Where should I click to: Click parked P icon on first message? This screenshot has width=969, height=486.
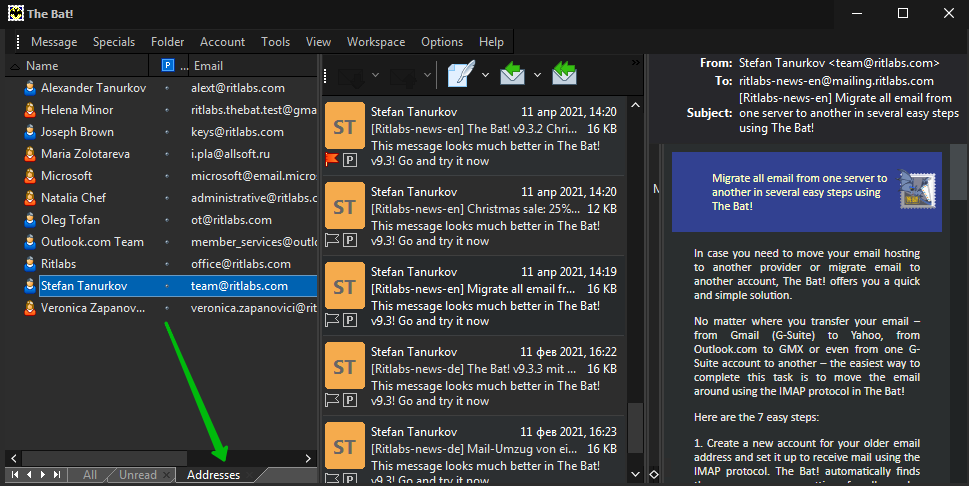point(350,160)
